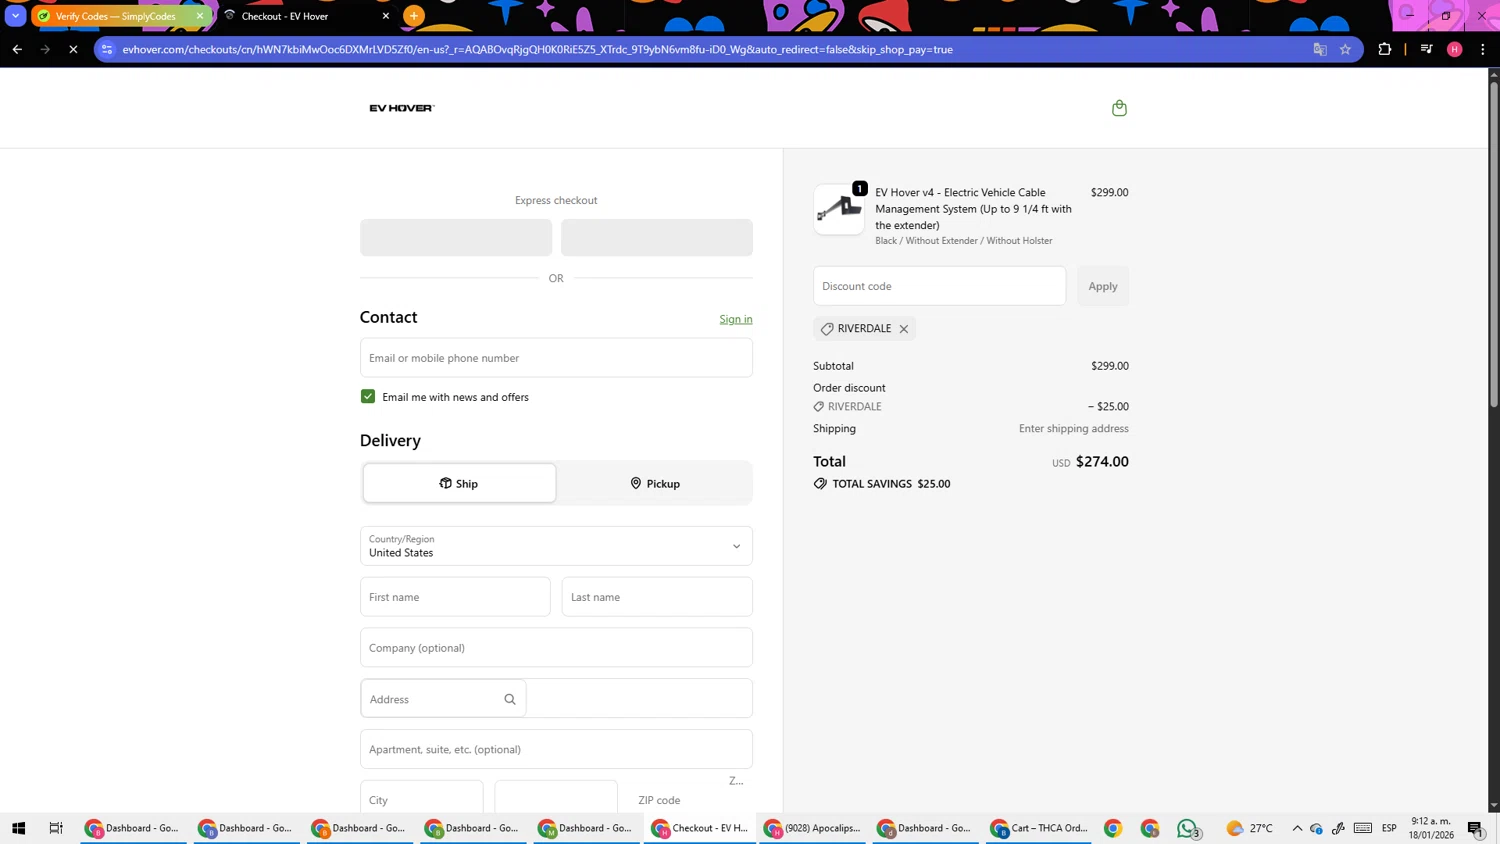Screen dimensions: 1500x844
Task: Click the Apply discount button
Action: pos(1103,286)
